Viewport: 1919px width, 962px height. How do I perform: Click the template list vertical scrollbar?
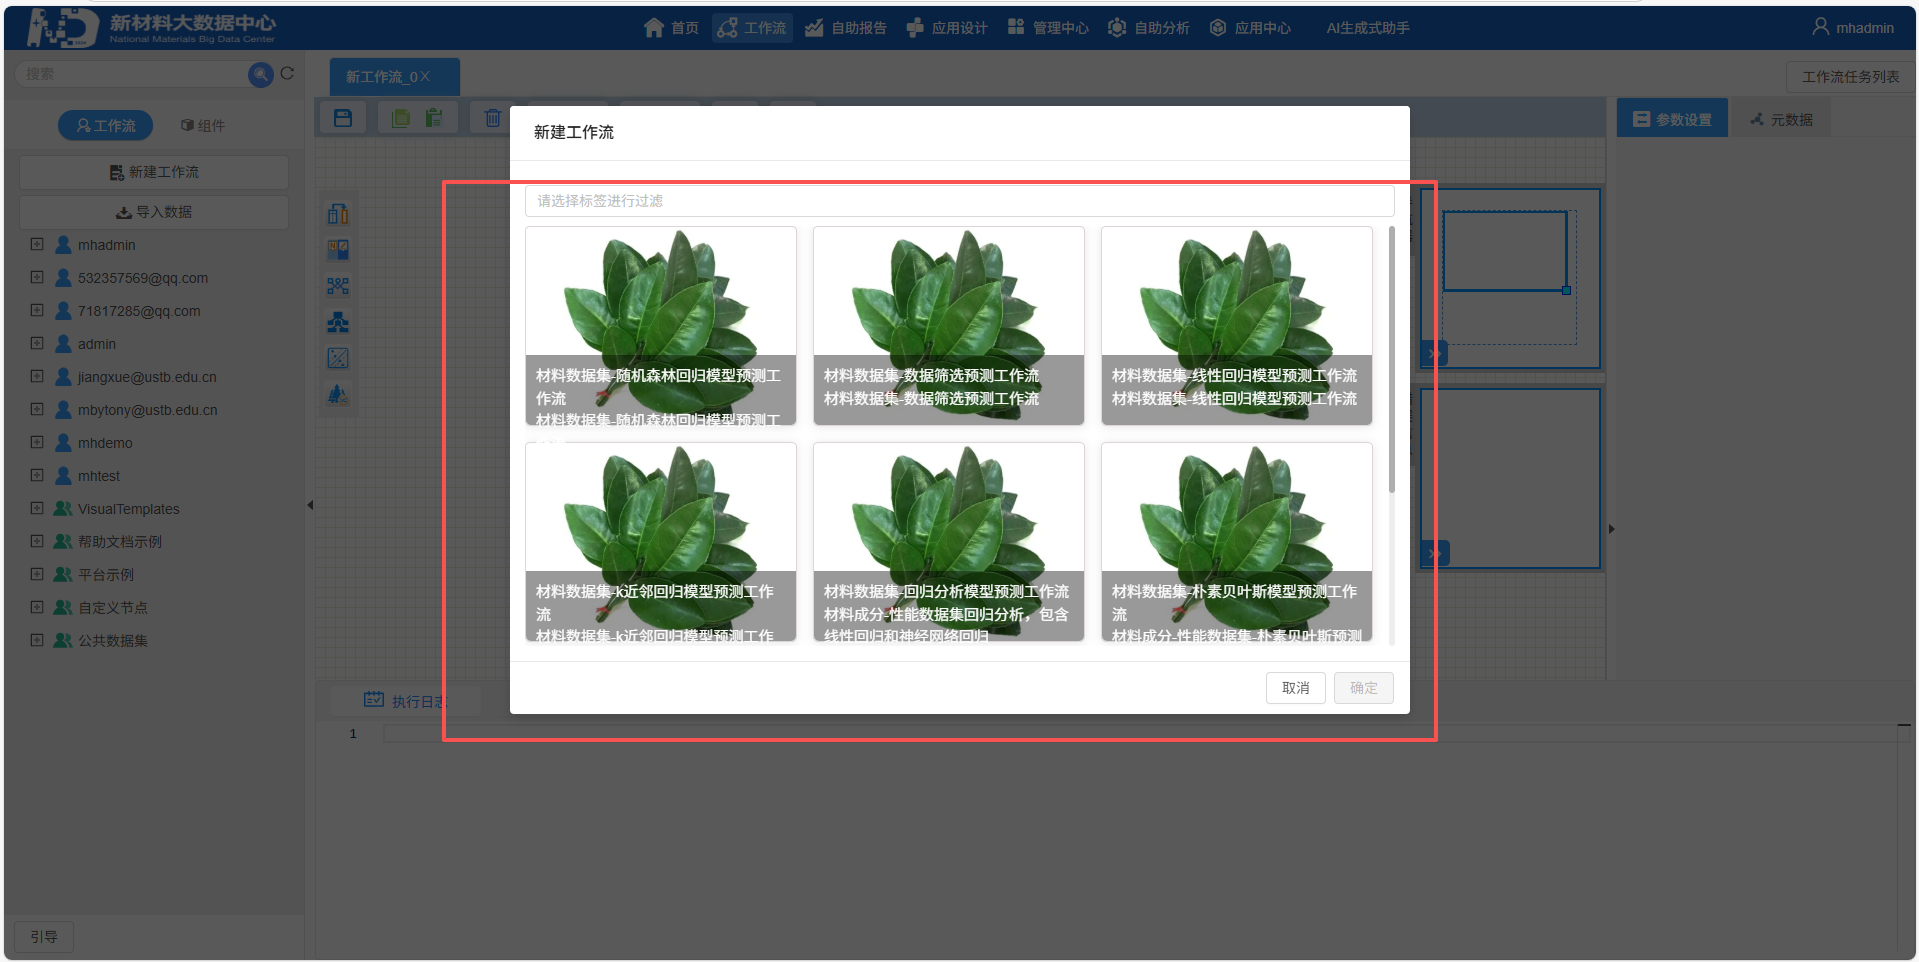point(1391,360)
